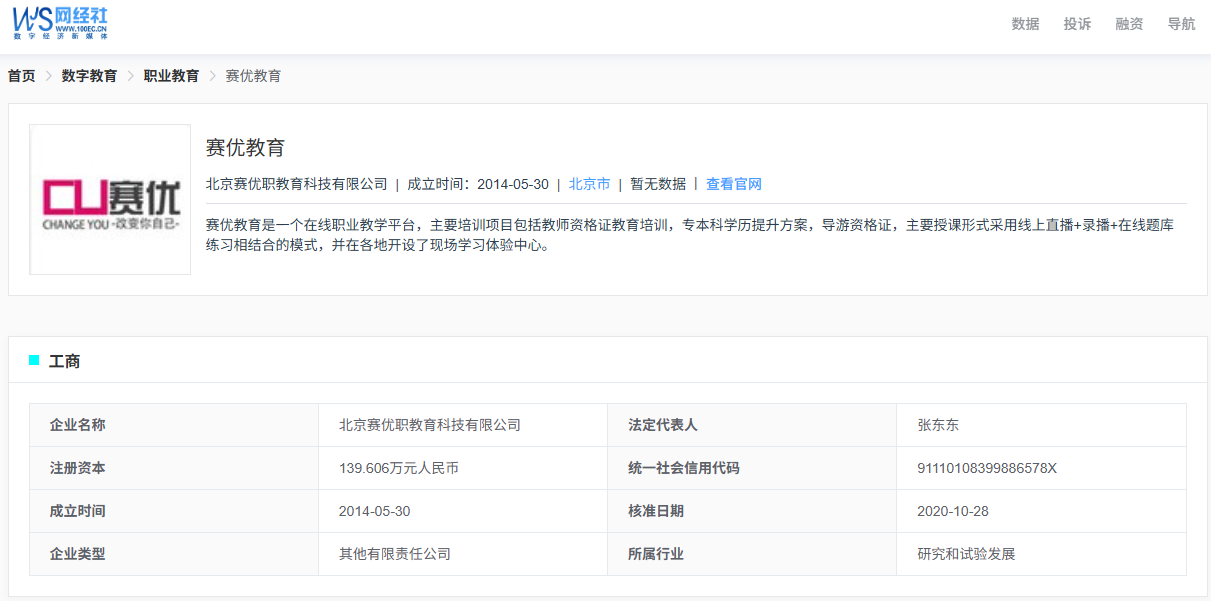
Task: Click the 赛优教育 company heading
Action: (245, 148)
